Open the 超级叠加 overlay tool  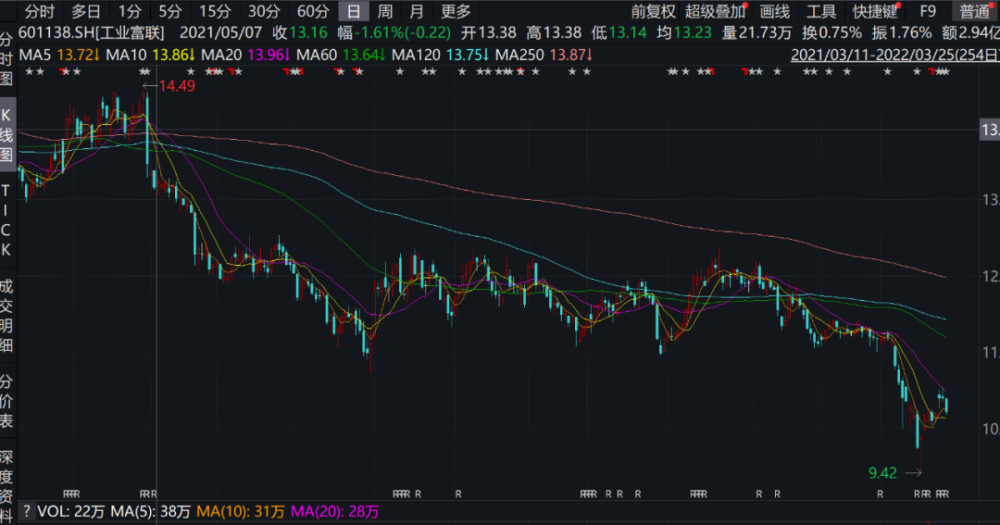pyautogui.click(x=715, y=11)
